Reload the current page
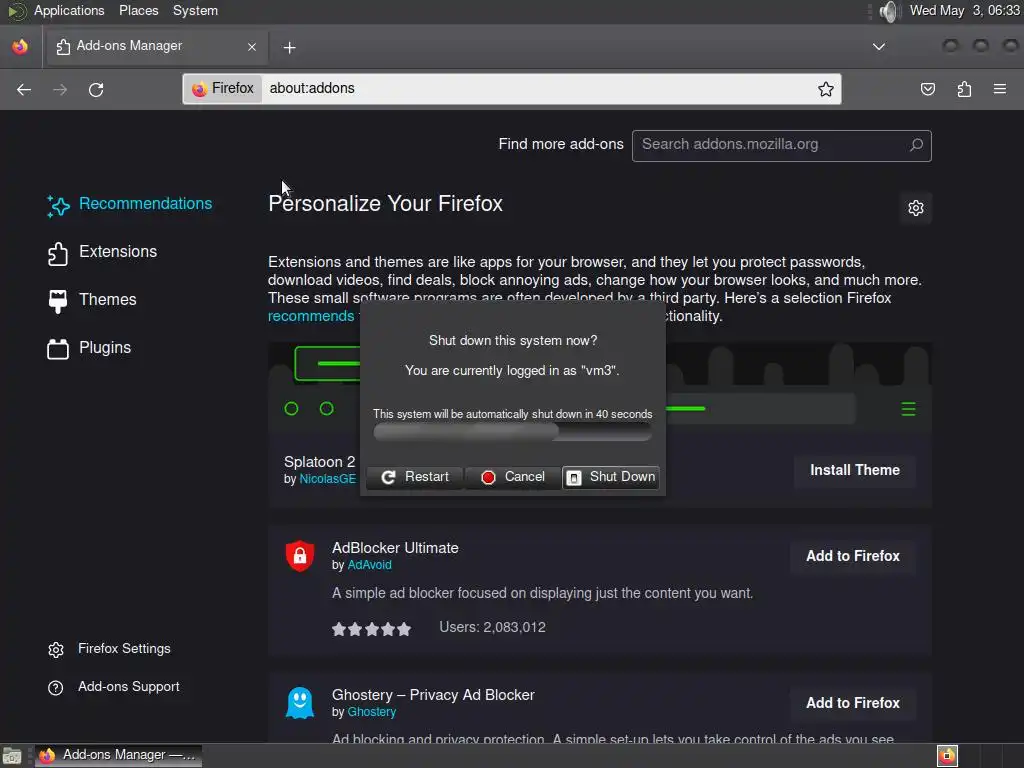 (96, 89)
